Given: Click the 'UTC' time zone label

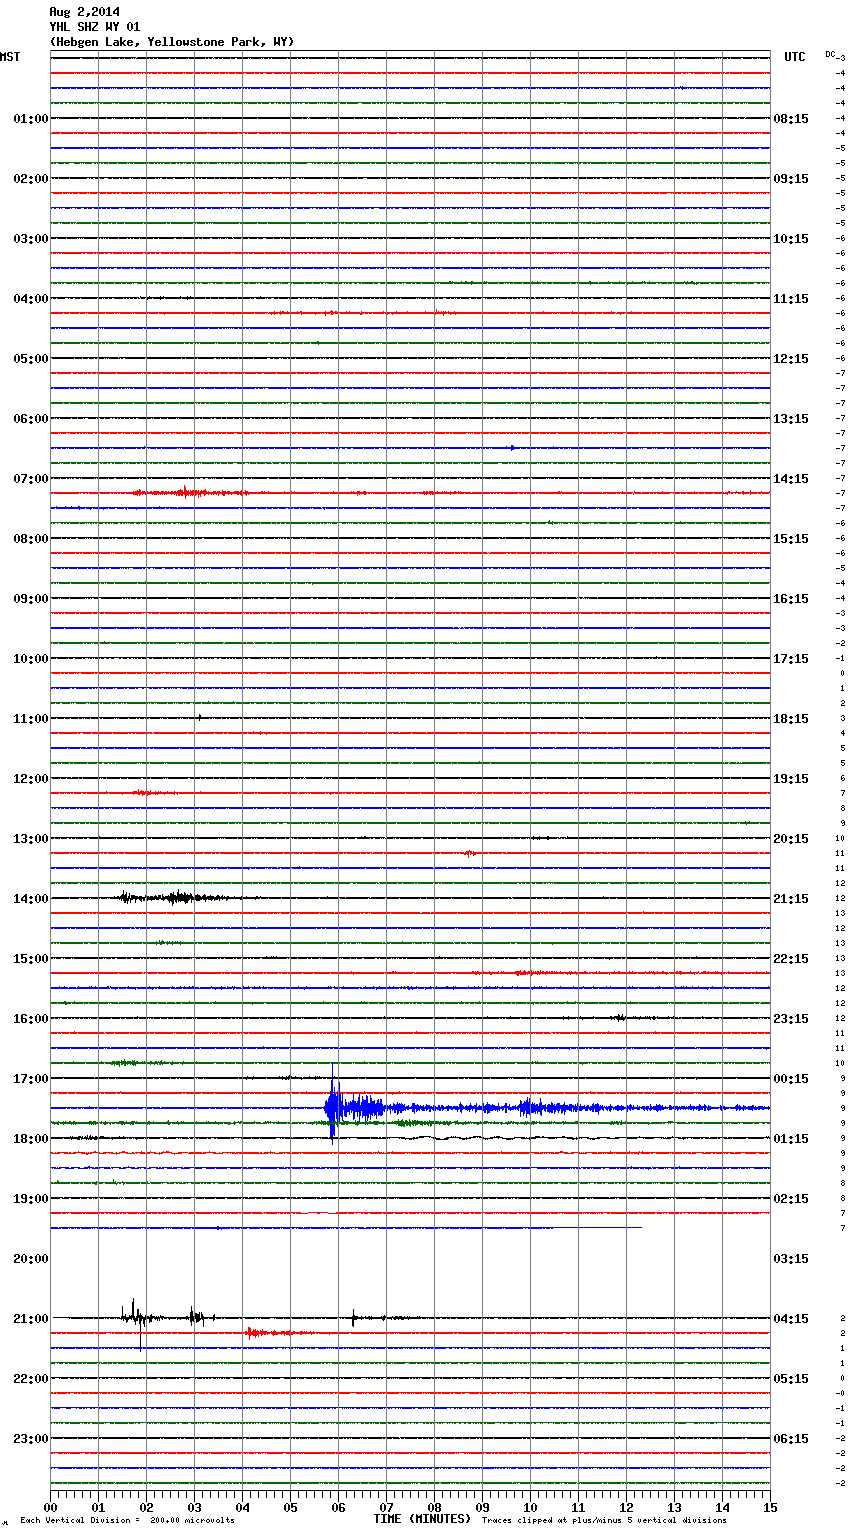Looking at the screenshot, I should click(x=795, y=57).
